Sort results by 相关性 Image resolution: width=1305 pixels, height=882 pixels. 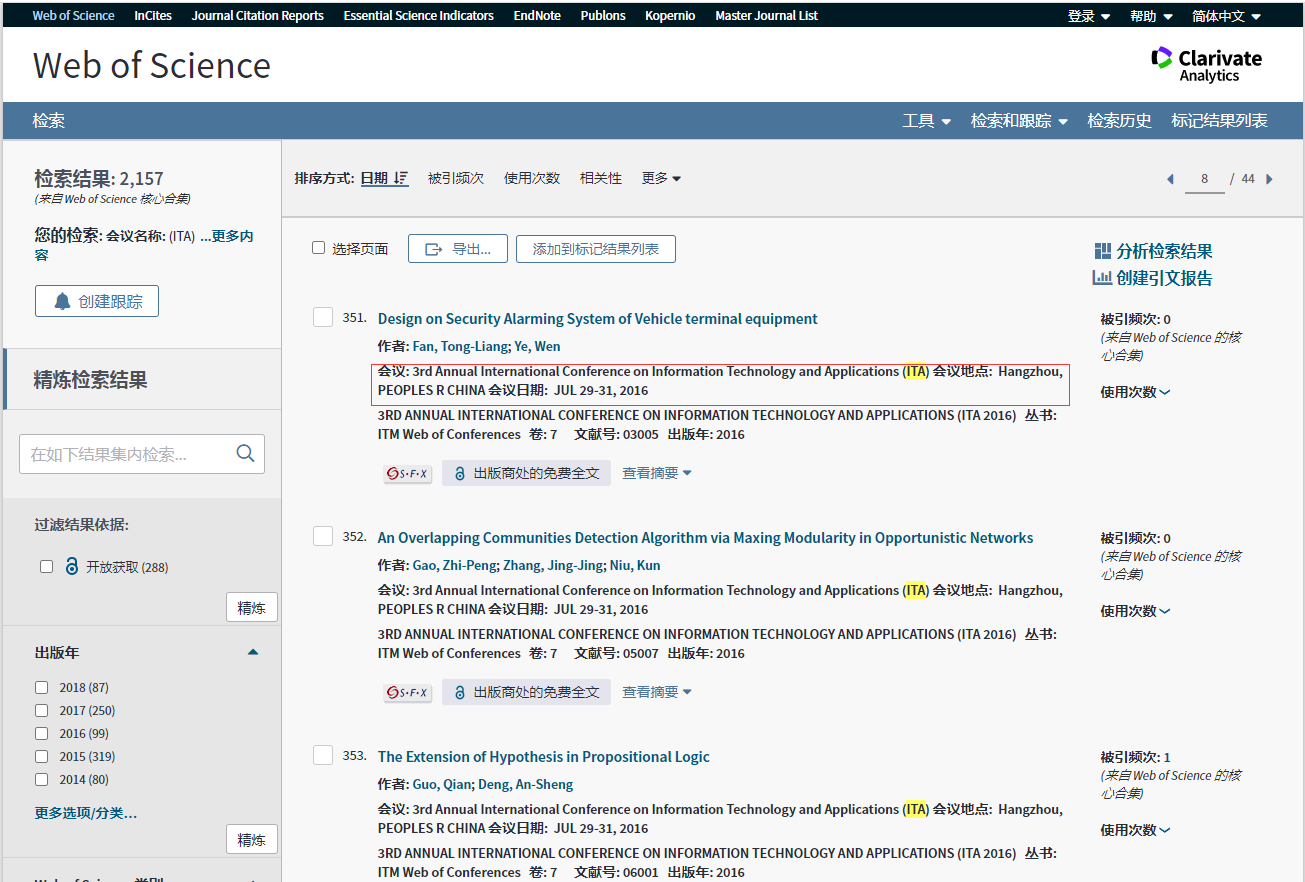point(601,178)
